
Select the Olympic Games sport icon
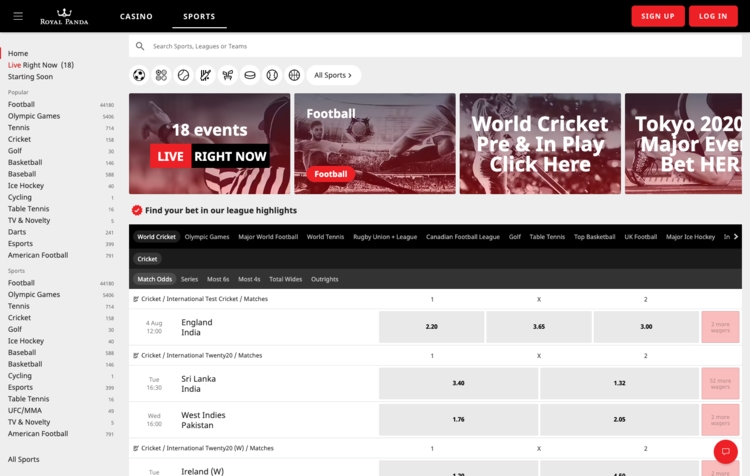tap(161, 75)
